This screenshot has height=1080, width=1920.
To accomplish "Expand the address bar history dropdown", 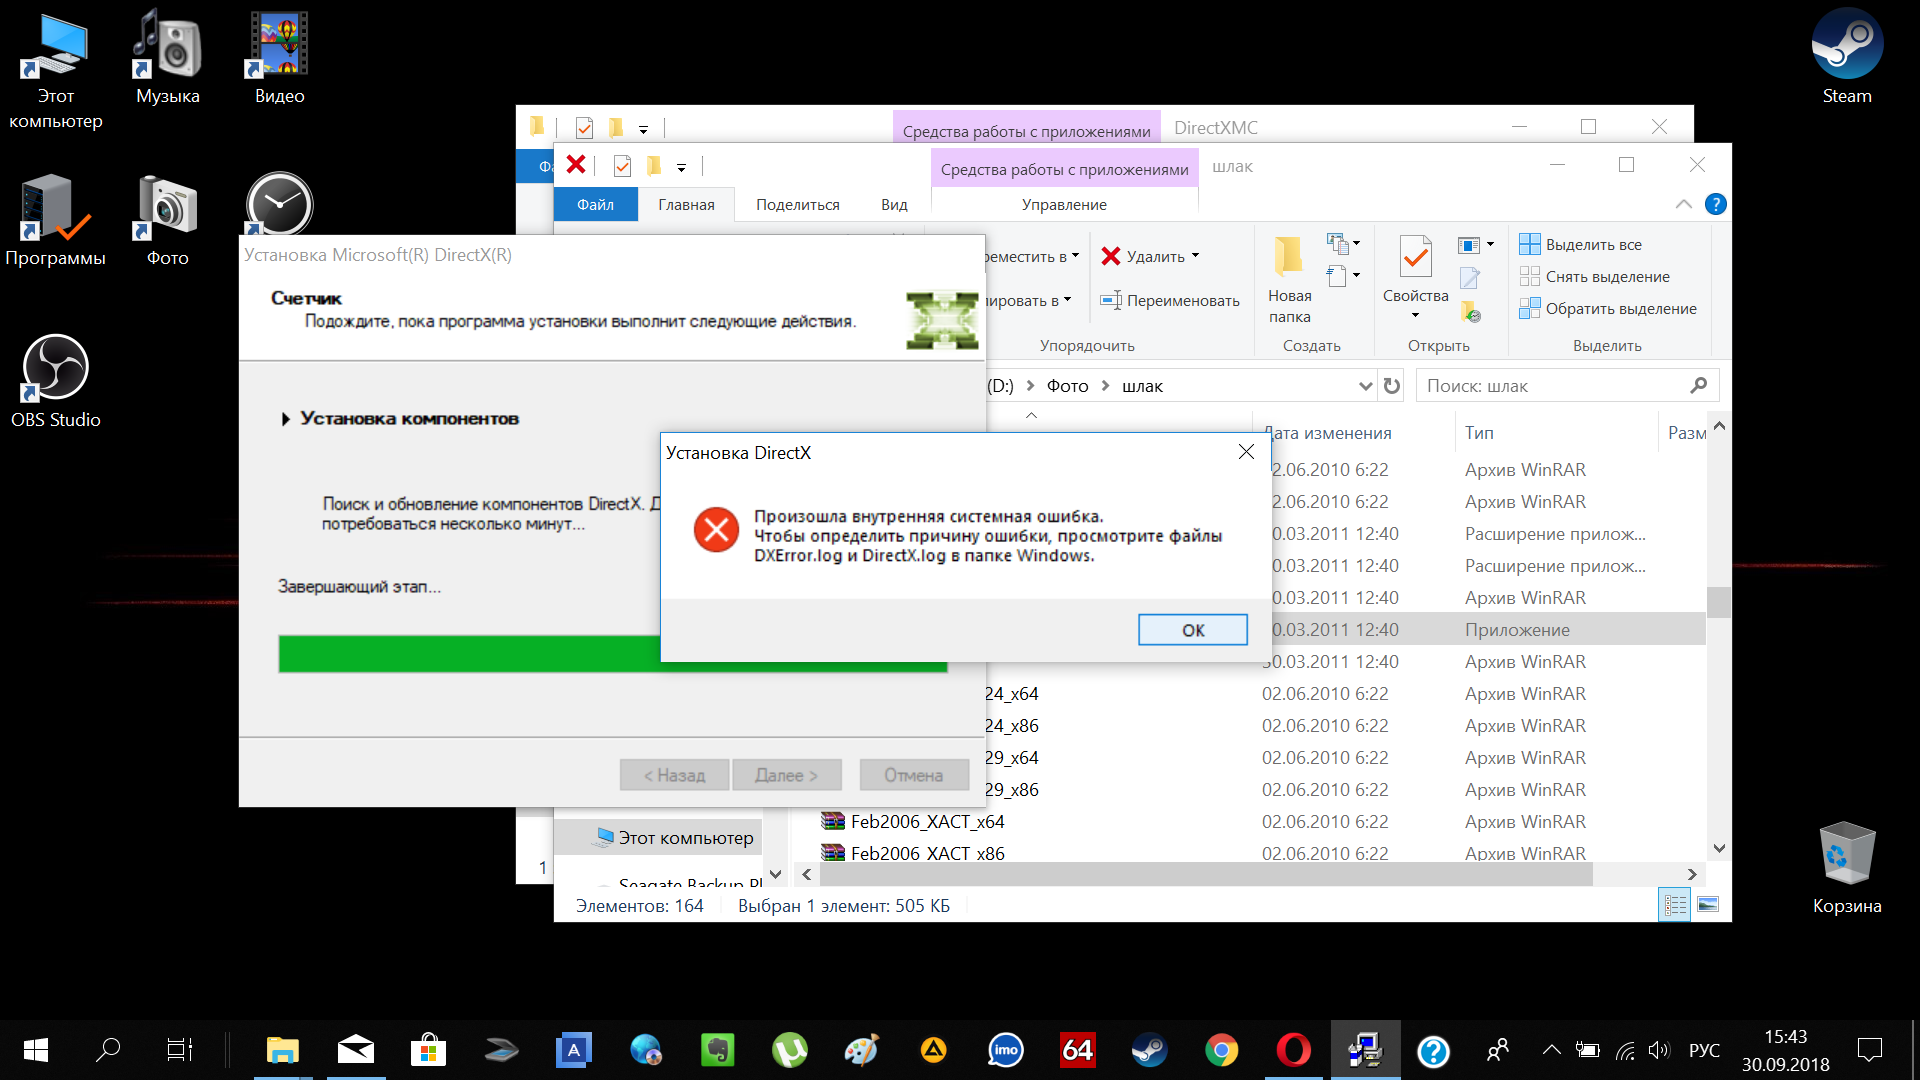I will pos(1365,386).
